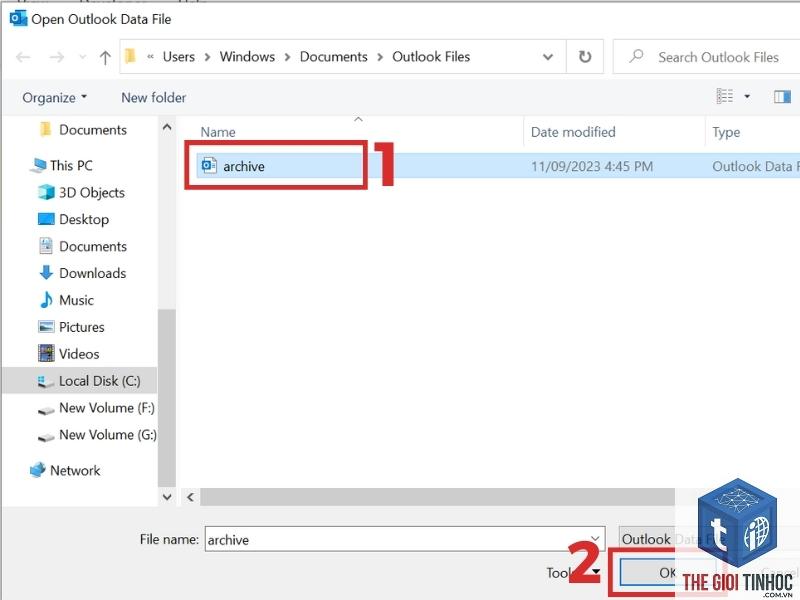Click the horizontal scrollbar thumb
The height and width of the screenshot is (600, 800).
[x=438, y=497]
